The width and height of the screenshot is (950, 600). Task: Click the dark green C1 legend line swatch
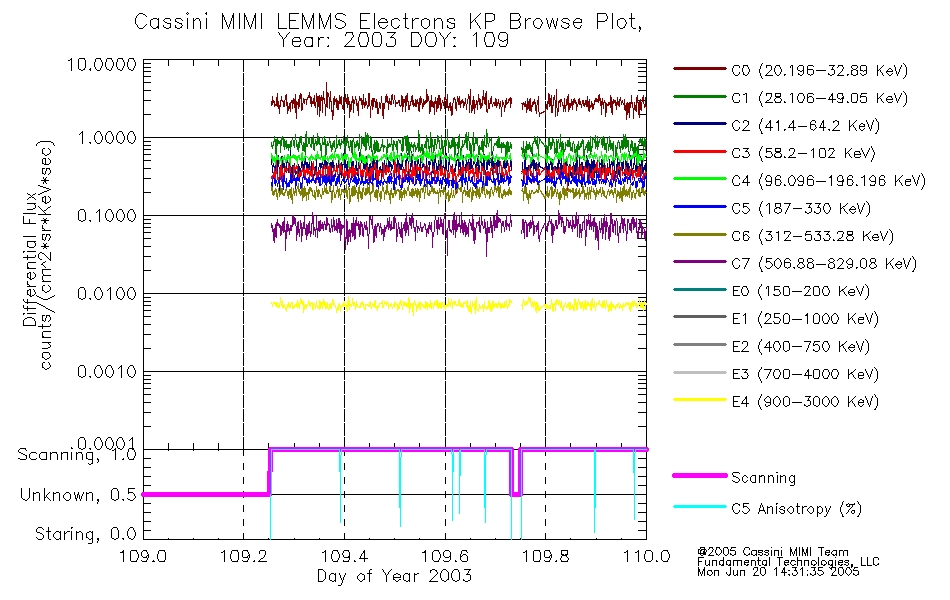point(699,96)
